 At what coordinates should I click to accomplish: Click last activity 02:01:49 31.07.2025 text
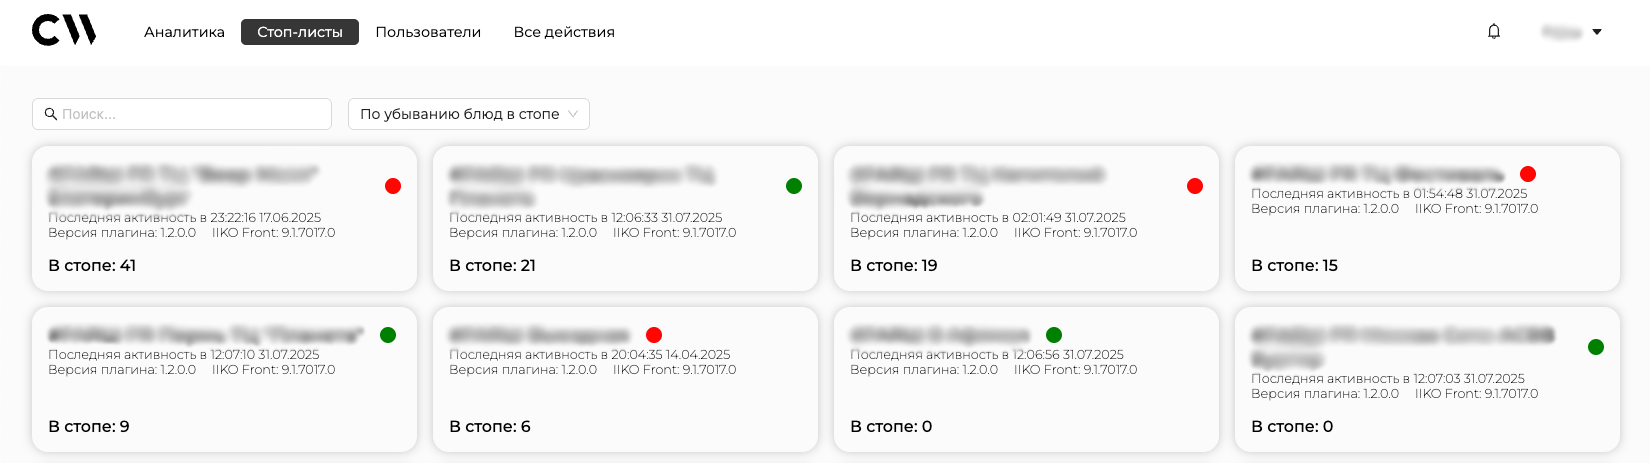coord(988,217)
